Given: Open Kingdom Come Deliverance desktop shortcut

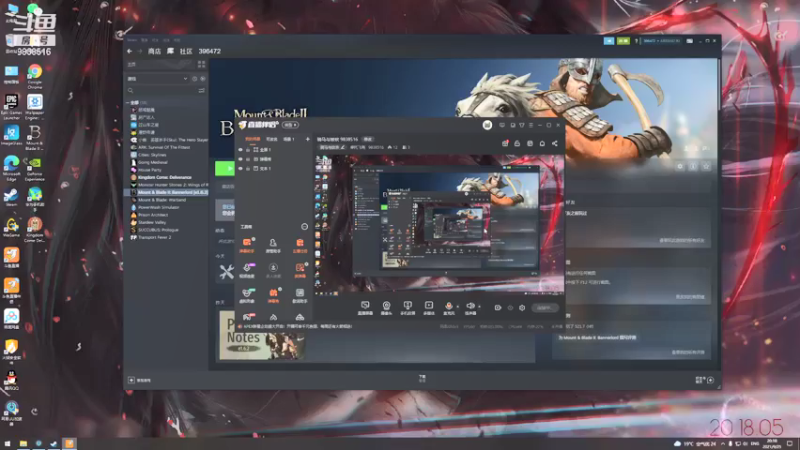Looking at the screenshot, I should 35,229.
